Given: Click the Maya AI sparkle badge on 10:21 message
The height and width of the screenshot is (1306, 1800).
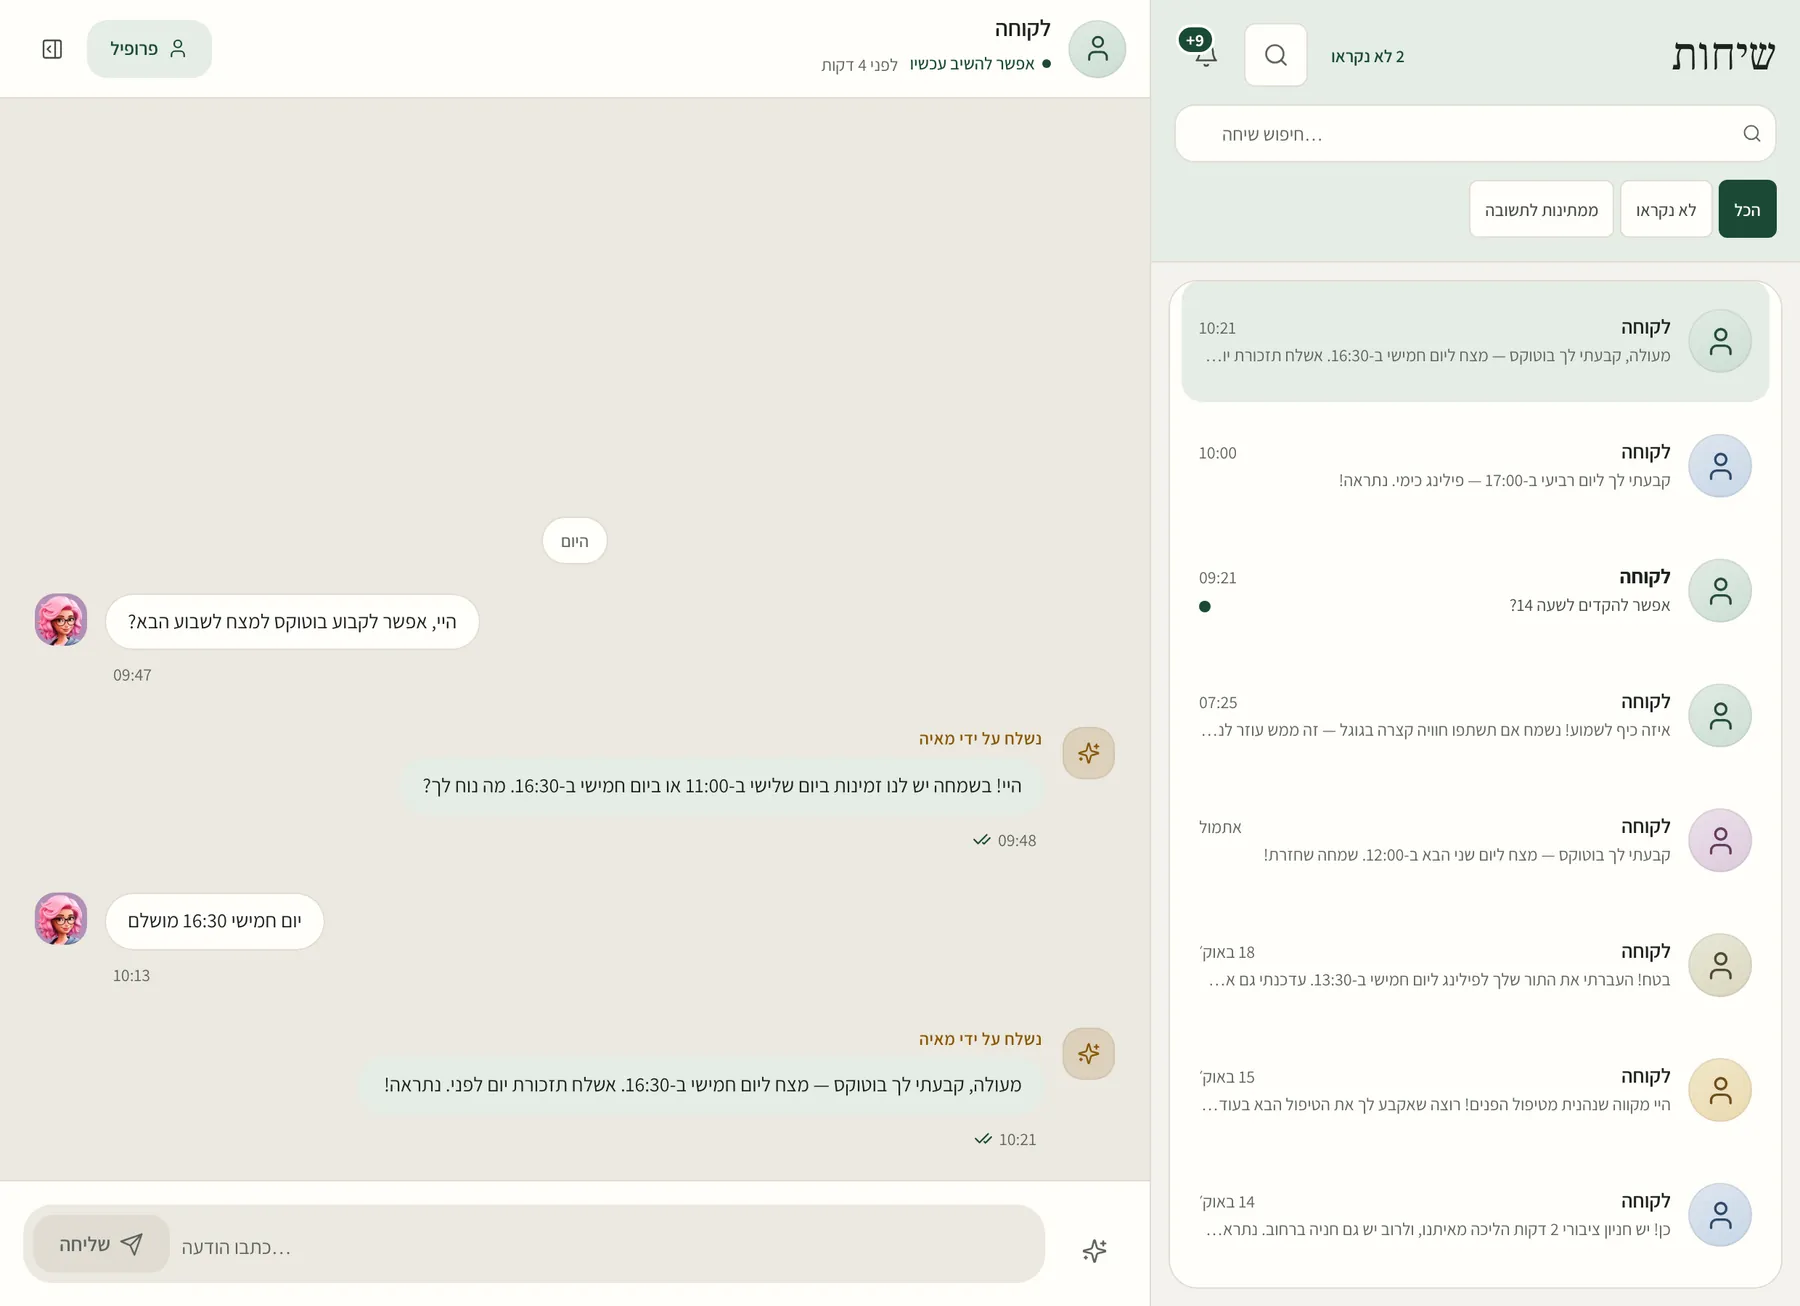Looking at the screenshot, I should (1088, 1054).
